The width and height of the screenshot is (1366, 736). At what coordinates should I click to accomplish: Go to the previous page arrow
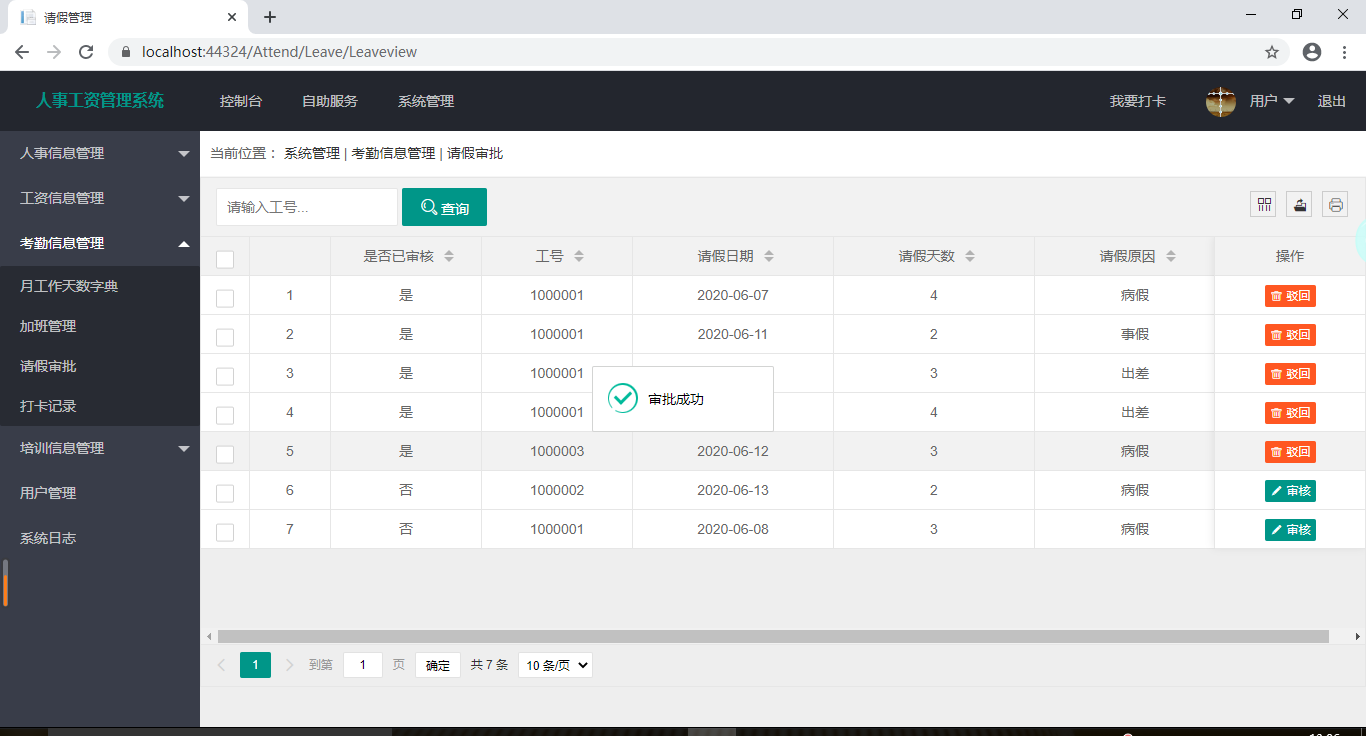(222, 665)
